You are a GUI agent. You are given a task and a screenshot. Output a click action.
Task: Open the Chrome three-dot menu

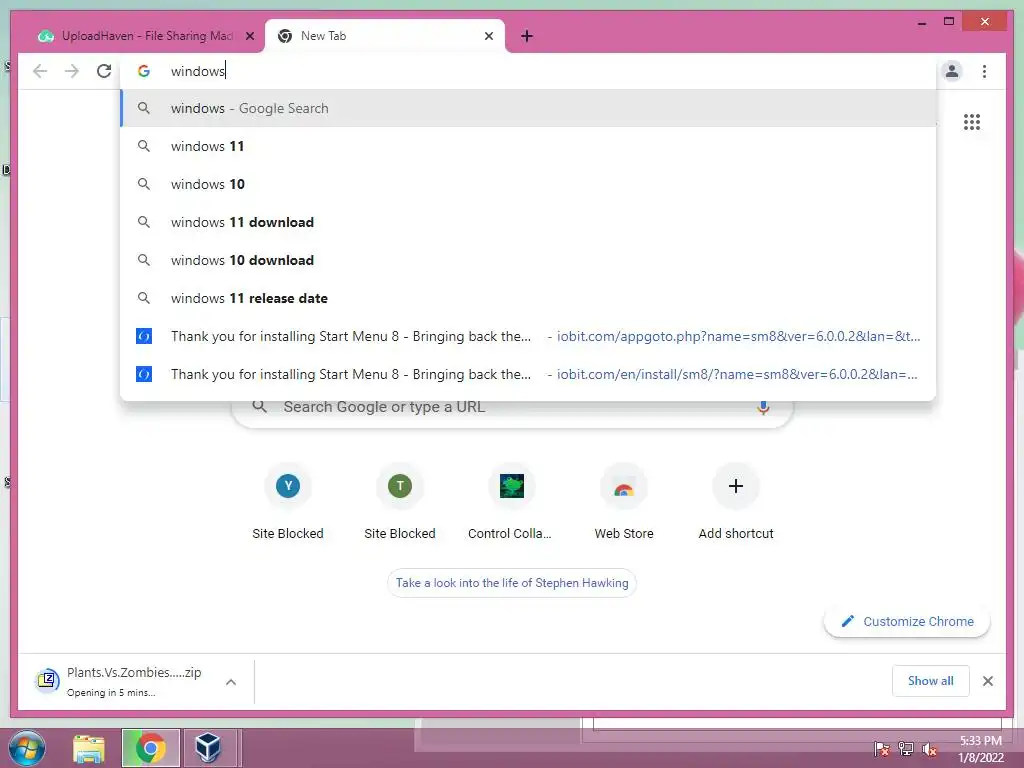coord(984,71)
